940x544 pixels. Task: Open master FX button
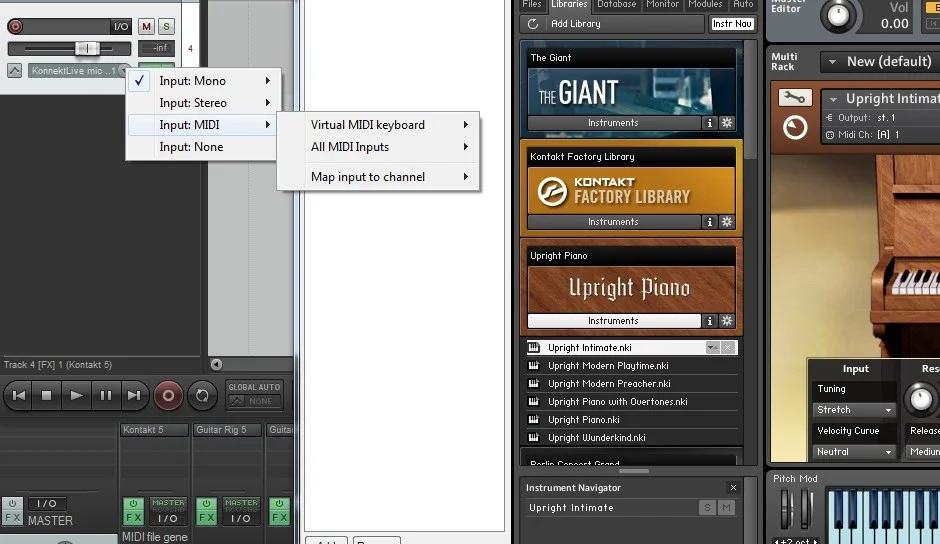(x=12, y=518)
